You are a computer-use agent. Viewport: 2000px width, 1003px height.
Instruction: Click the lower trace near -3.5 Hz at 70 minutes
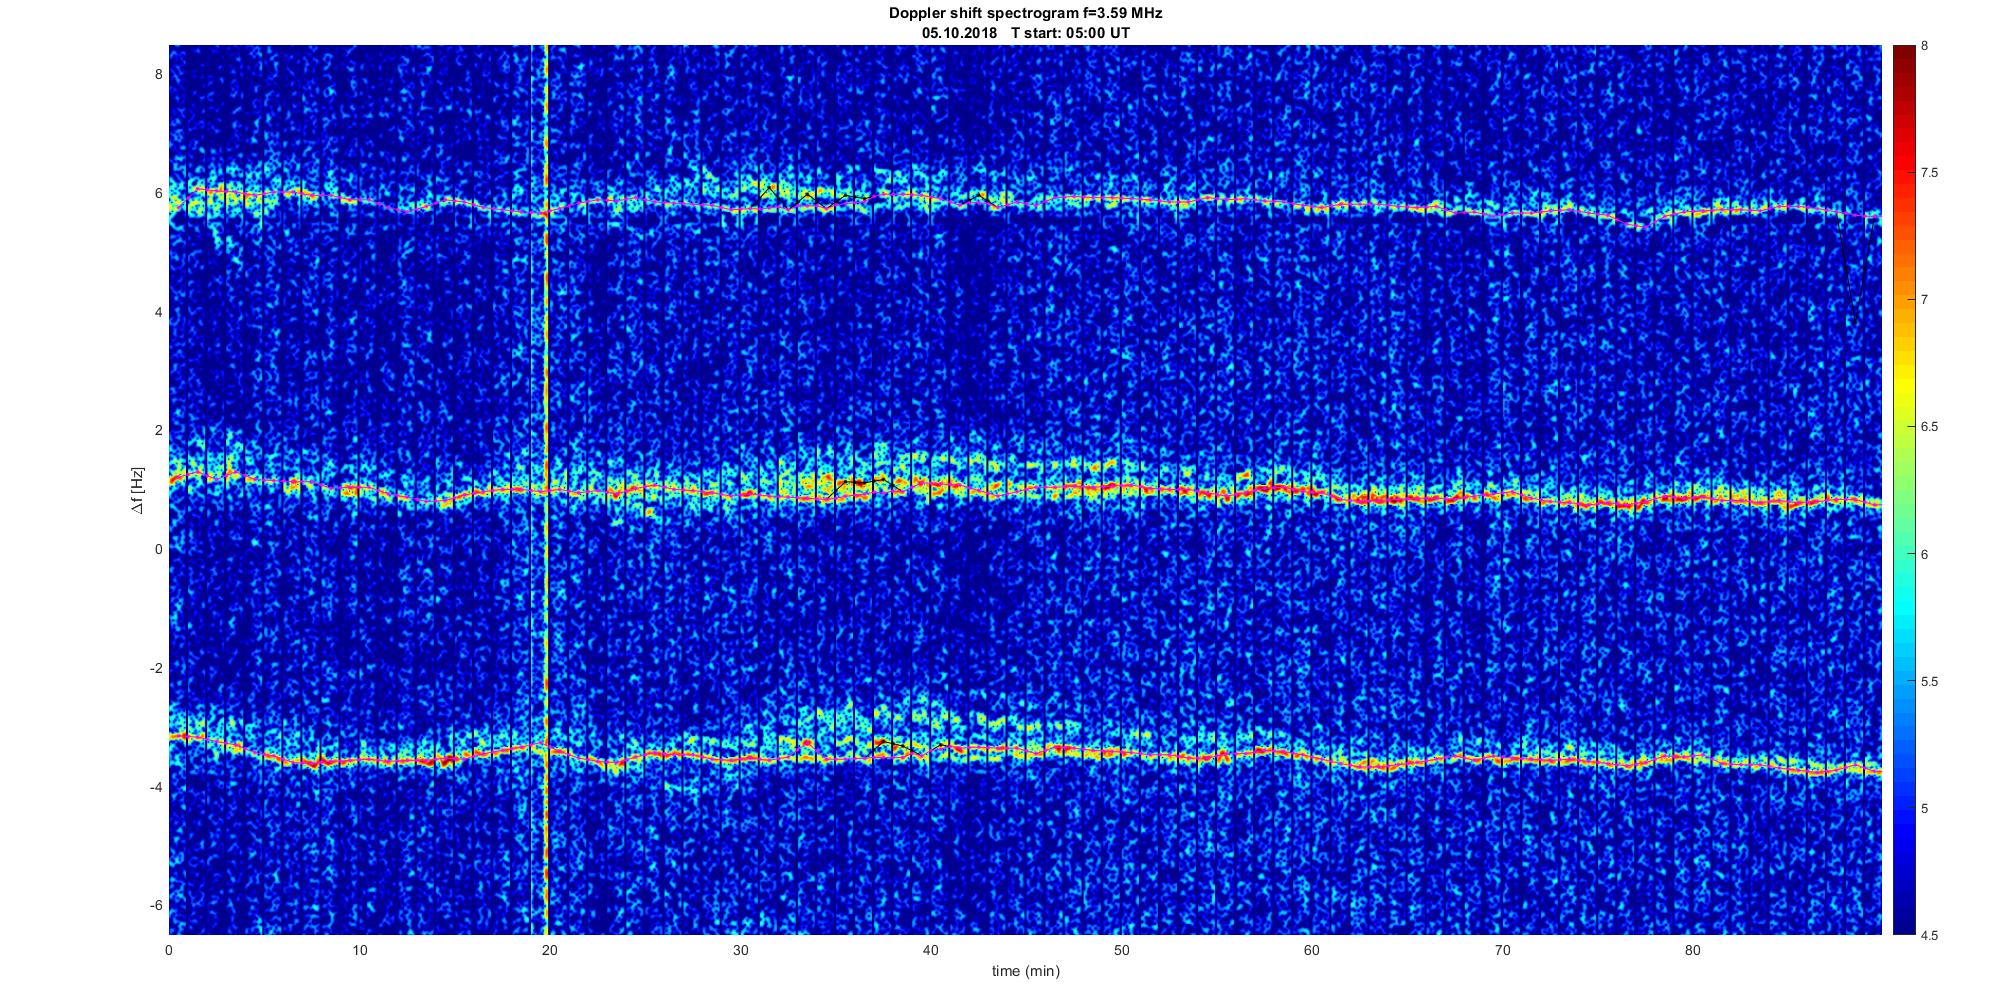point(1502,760)
